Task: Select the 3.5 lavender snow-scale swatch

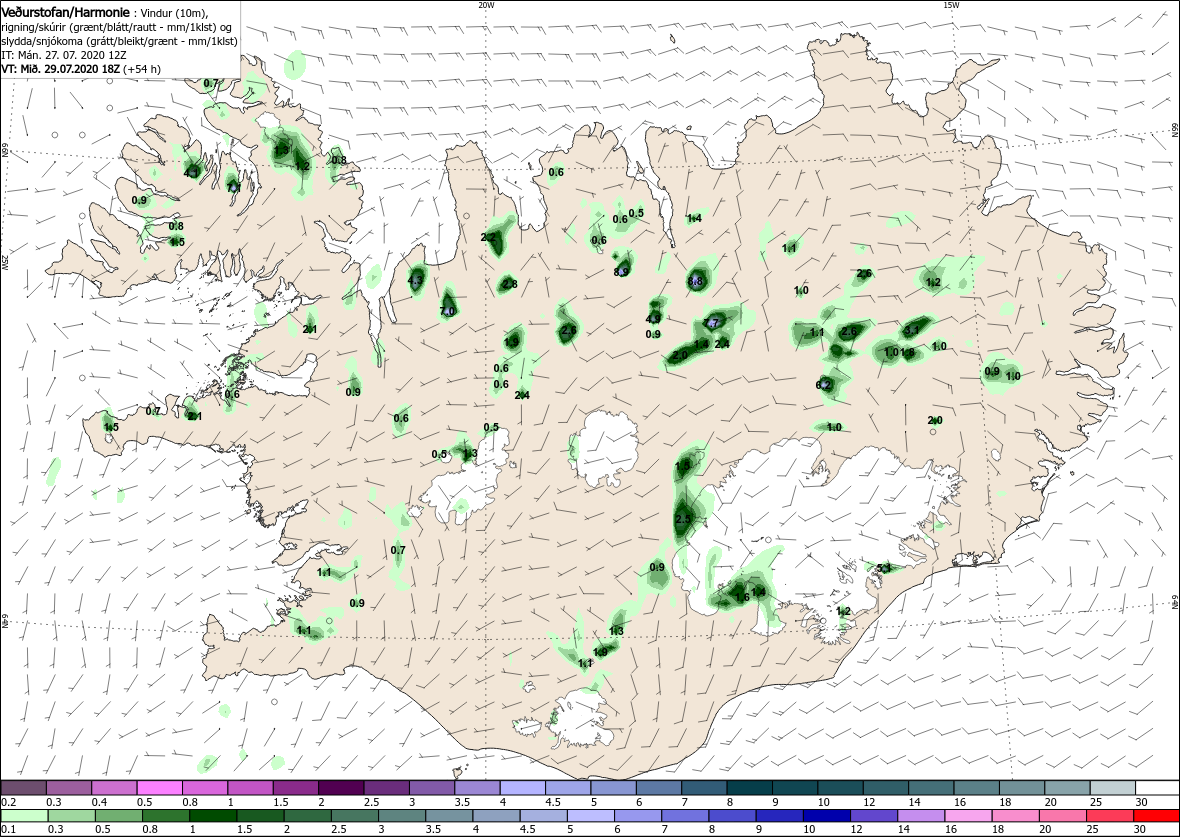Action: pos(477,788)
